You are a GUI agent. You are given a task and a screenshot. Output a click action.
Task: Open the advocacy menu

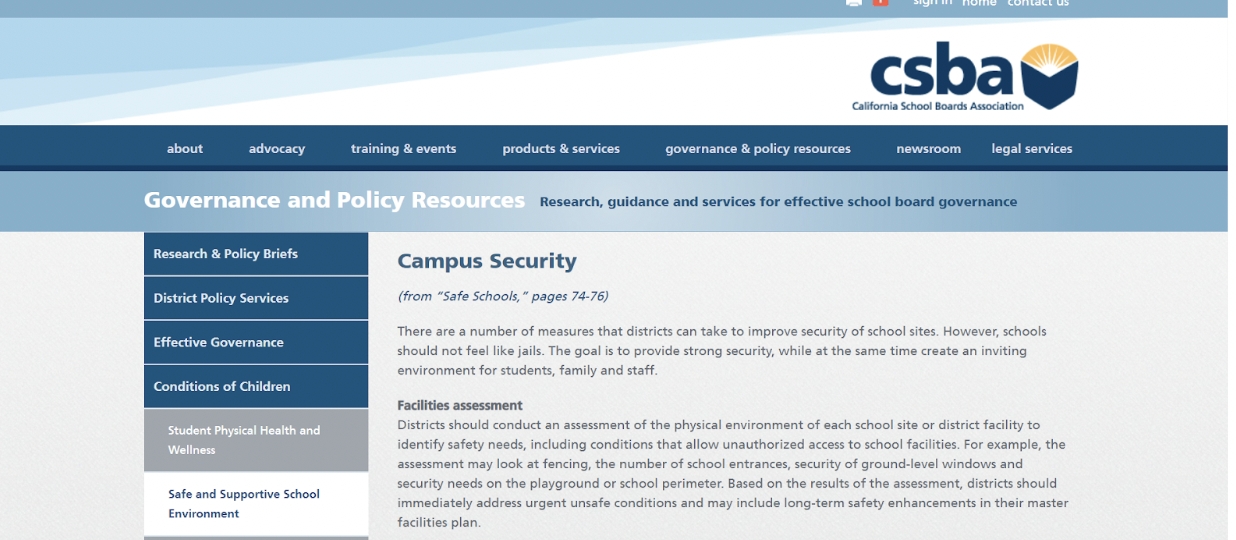(277, 148)
